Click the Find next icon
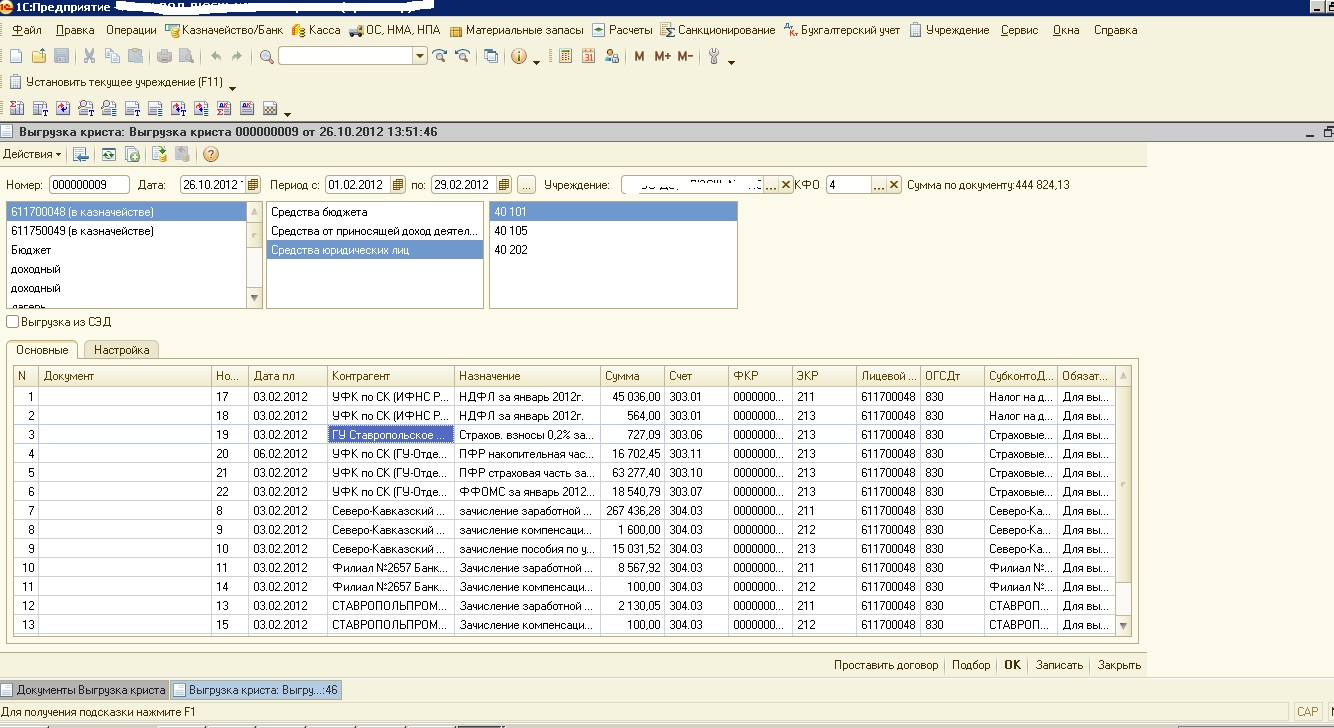1334x728 pixels. [x=439, y=56]
